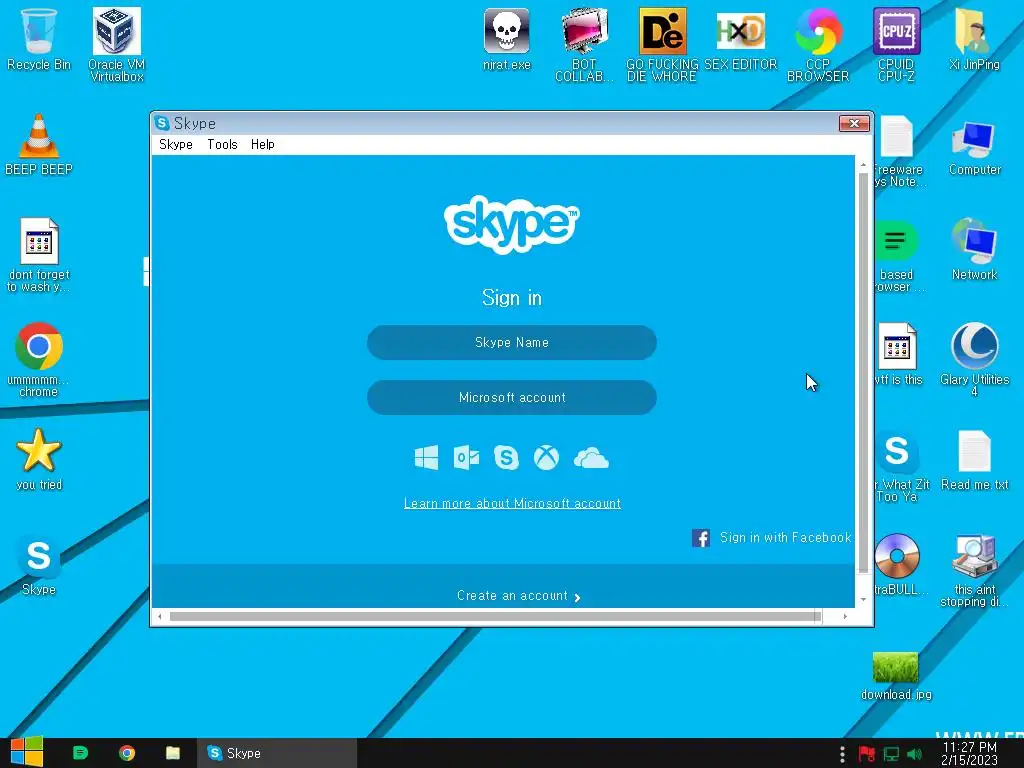Open the Help menu

point(263,144)
